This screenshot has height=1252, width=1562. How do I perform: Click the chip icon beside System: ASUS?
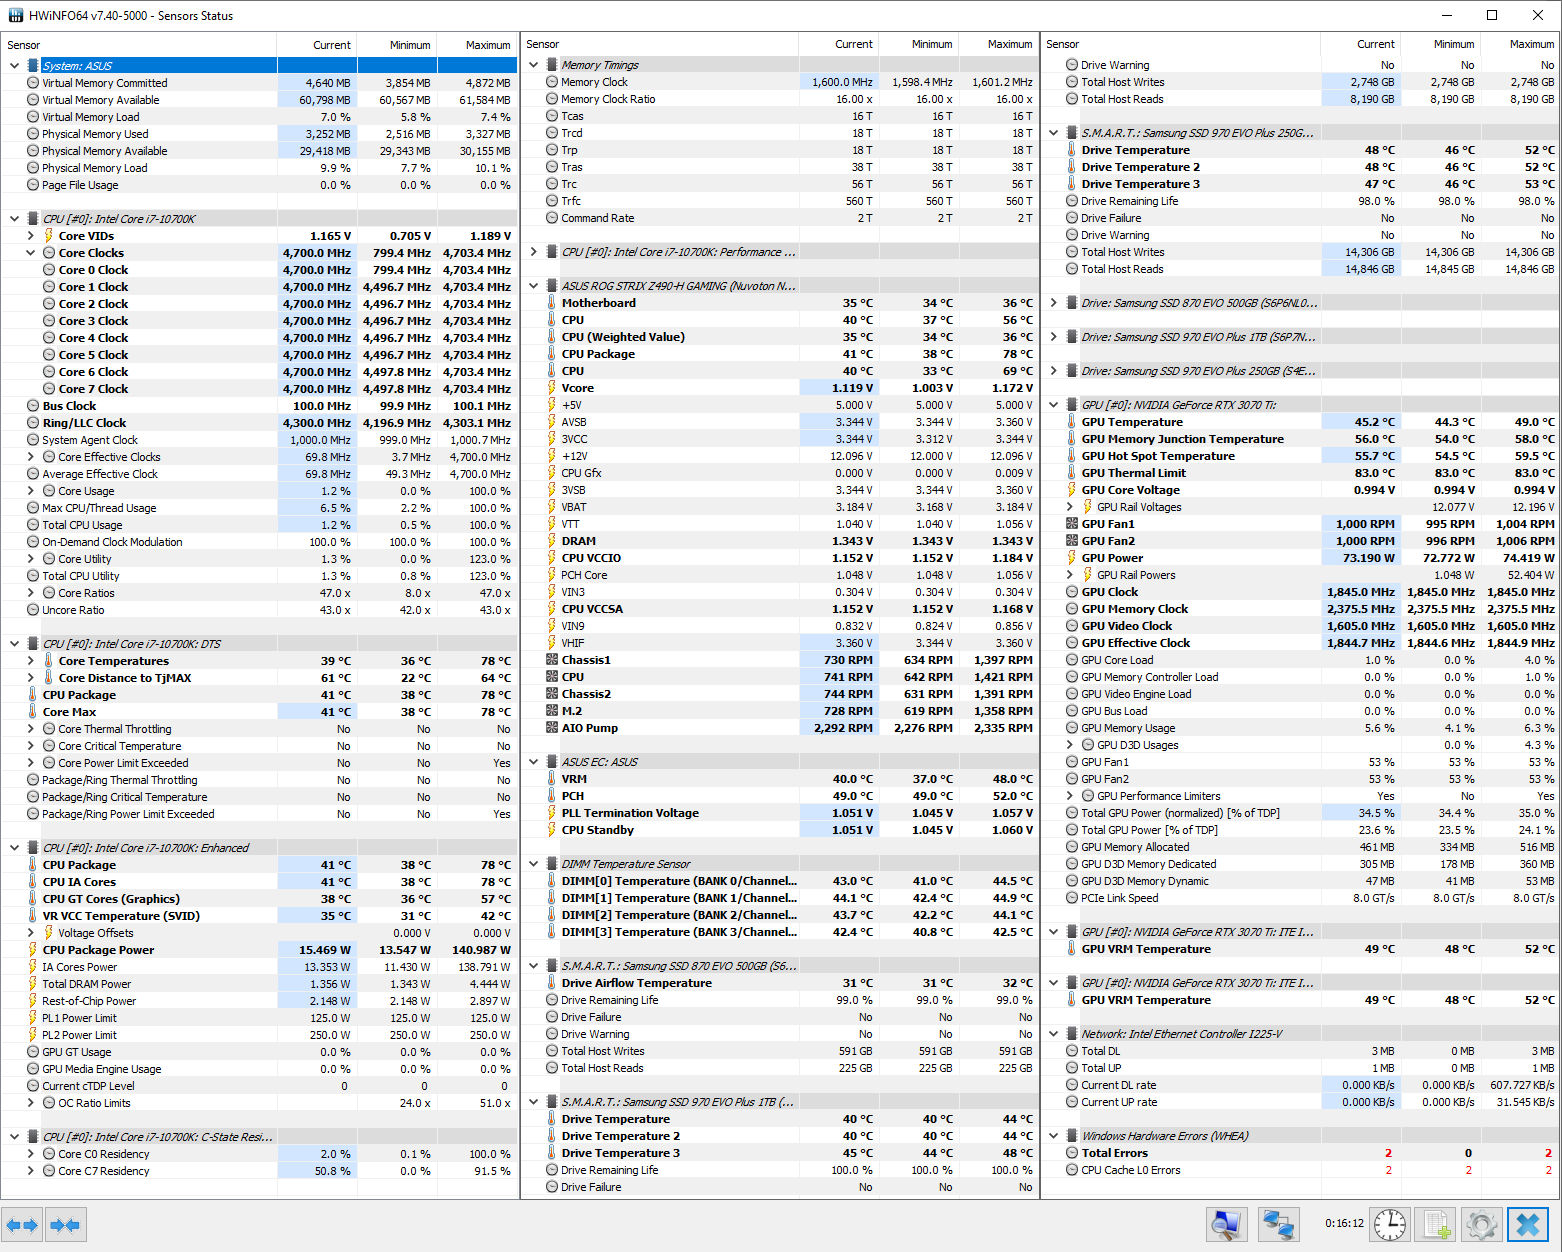click(33, 66)
